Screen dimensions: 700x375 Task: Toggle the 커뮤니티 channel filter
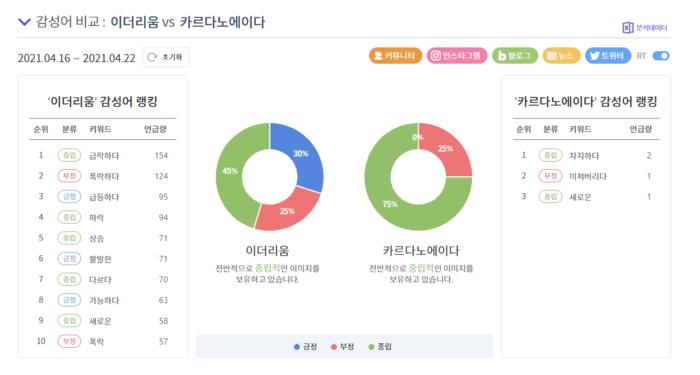pos(395,56)
